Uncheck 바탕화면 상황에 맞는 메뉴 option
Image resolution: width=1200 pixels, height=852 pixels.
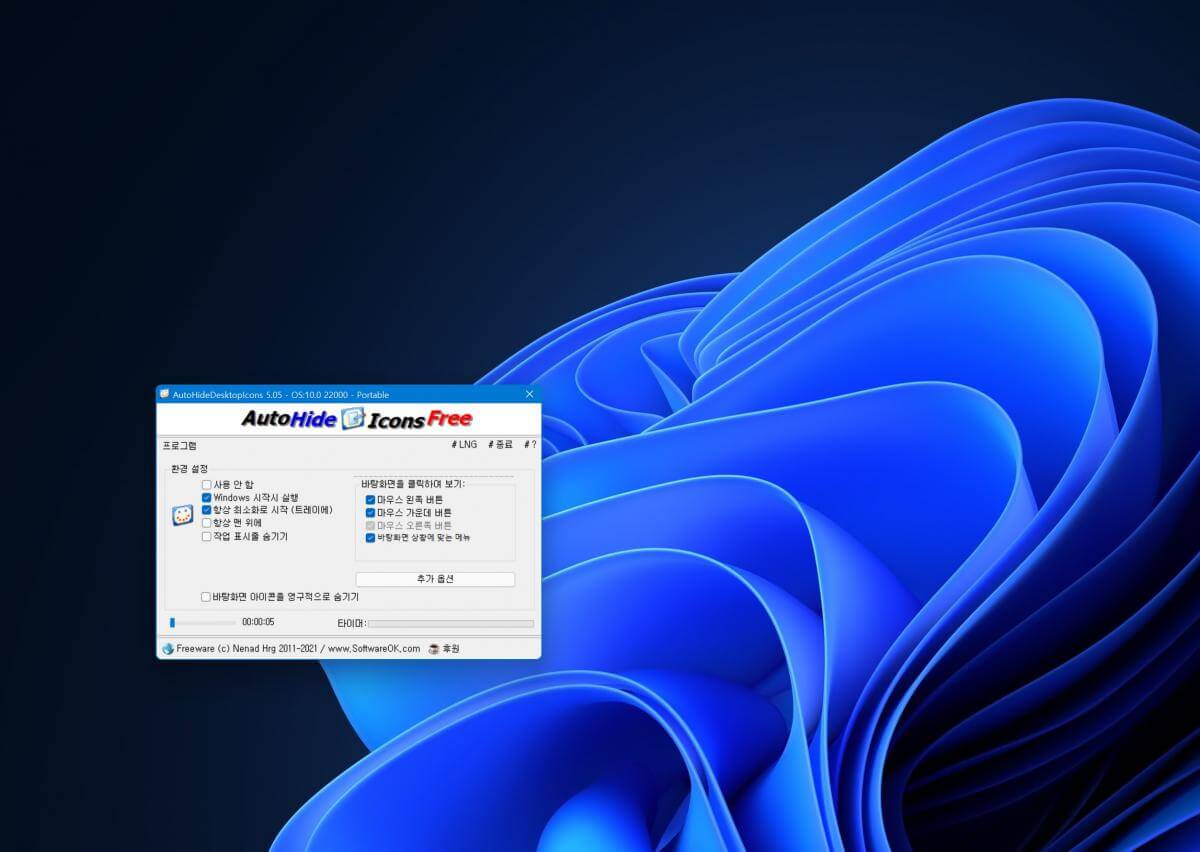tap(370, 538)
